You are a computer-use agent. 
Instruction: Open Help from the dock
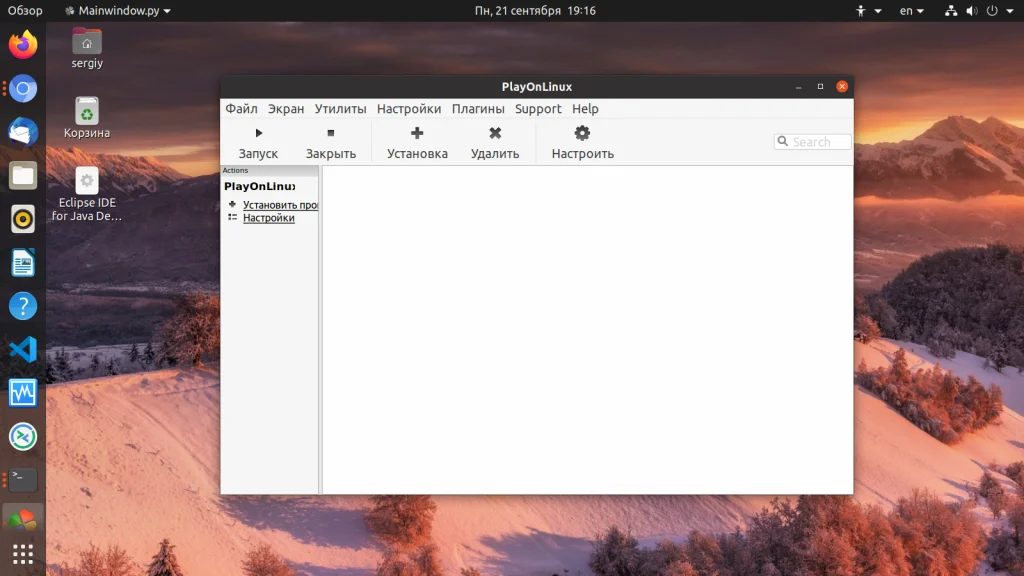point(23,306)
